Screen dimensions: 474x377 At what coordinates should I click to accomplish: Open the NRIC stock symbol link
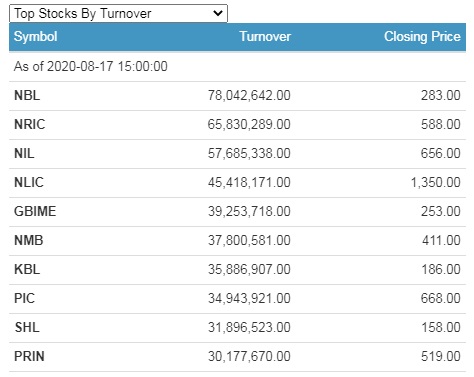point(29,125)
